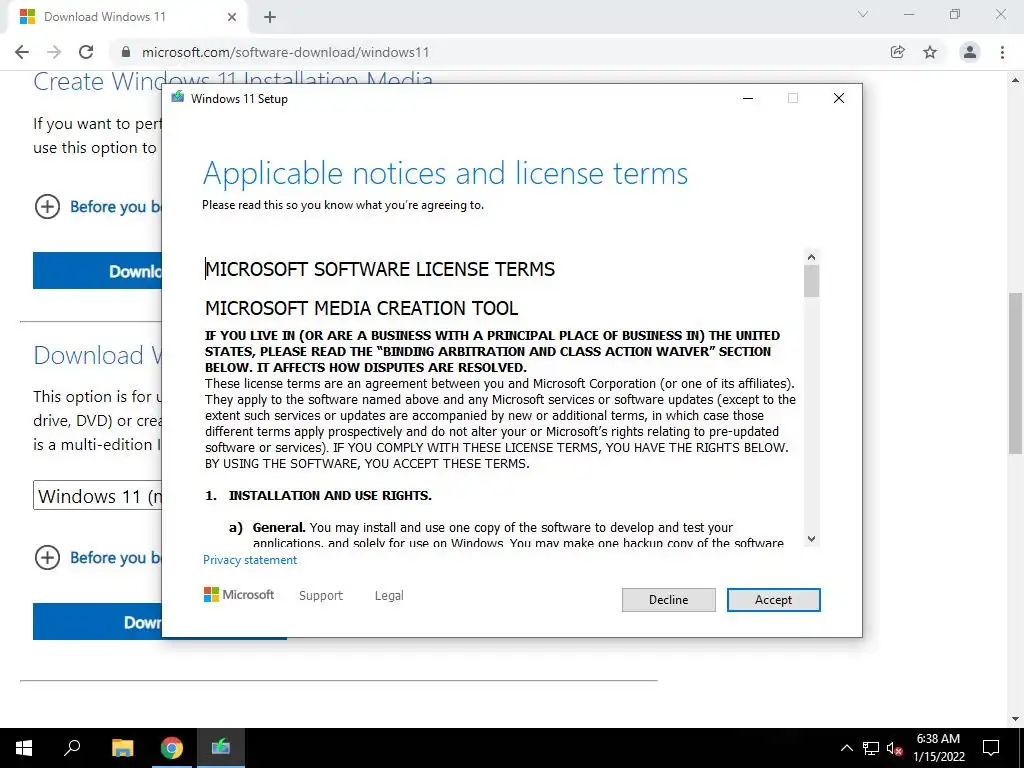Click the license text scroll up arrow
The width and height of the screenshot is (1024, 768).
(x=811, y=257)
